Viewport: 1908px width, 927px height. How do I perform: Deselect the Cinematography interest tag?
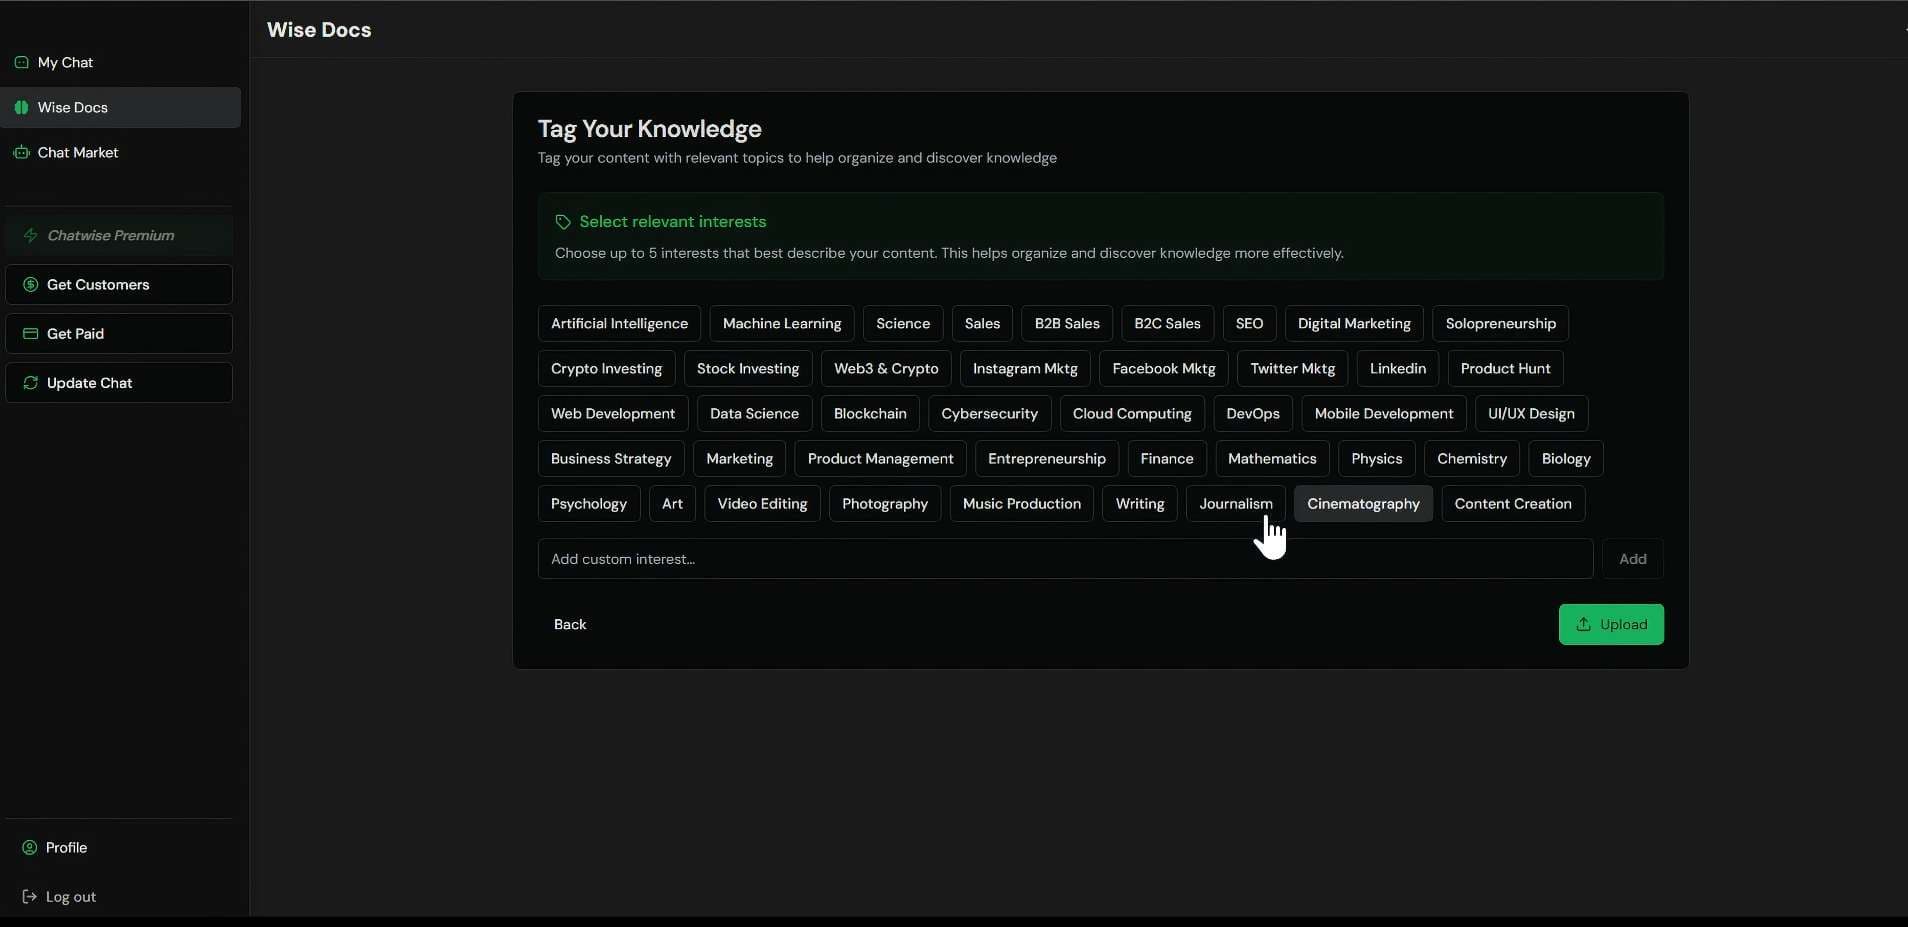(x=1362, y=503)
